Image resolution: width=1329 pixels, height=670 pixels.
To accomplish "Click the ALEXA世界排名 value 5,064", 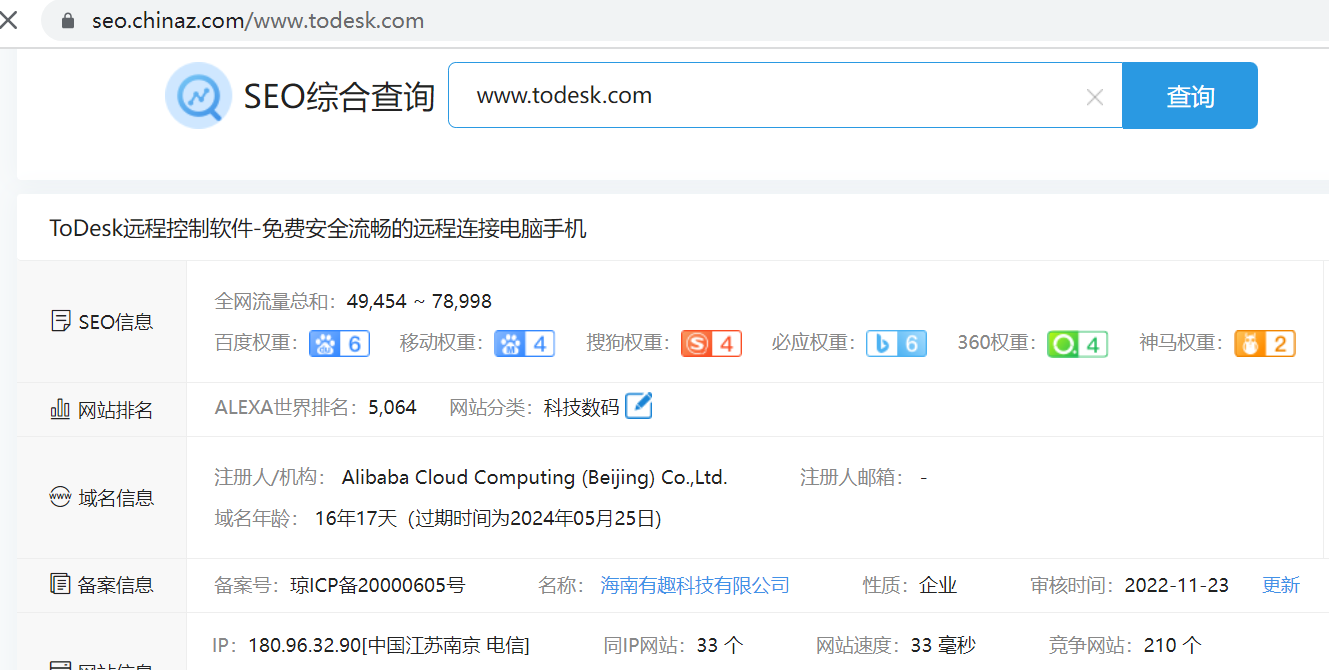I will tap(393, 407).
